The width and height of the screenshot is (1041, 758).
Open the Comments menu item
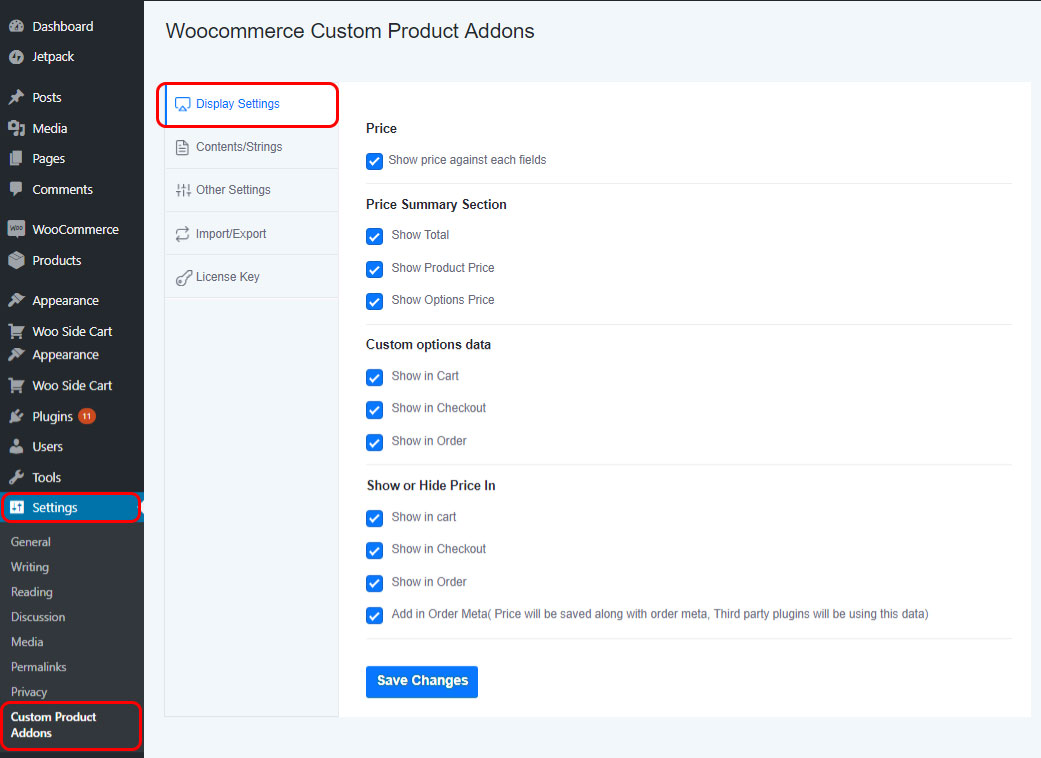click(72, 189)
